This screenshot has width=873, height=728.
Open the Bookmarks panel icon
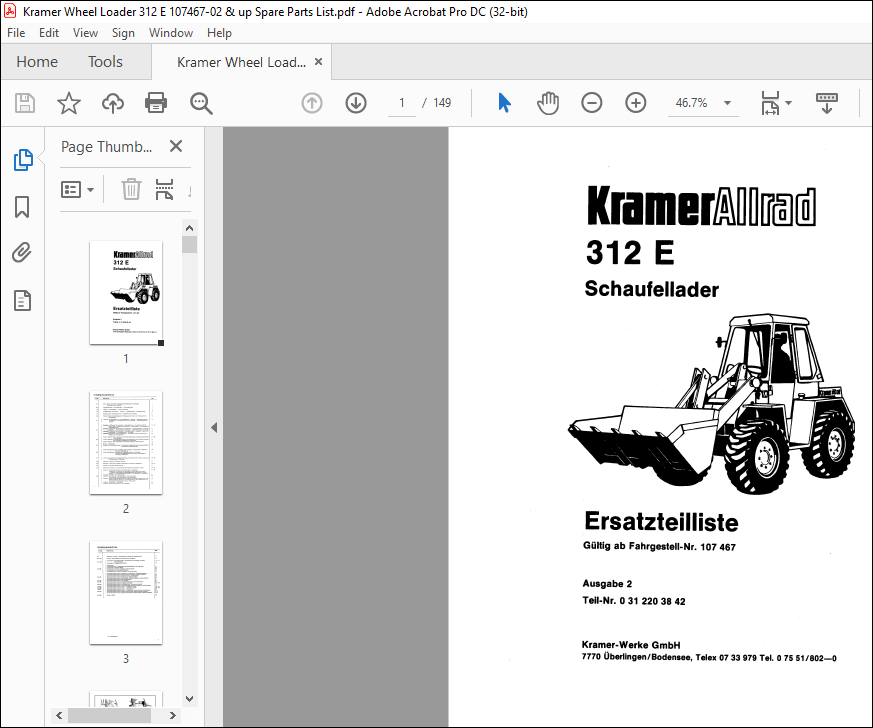[22, 207]
